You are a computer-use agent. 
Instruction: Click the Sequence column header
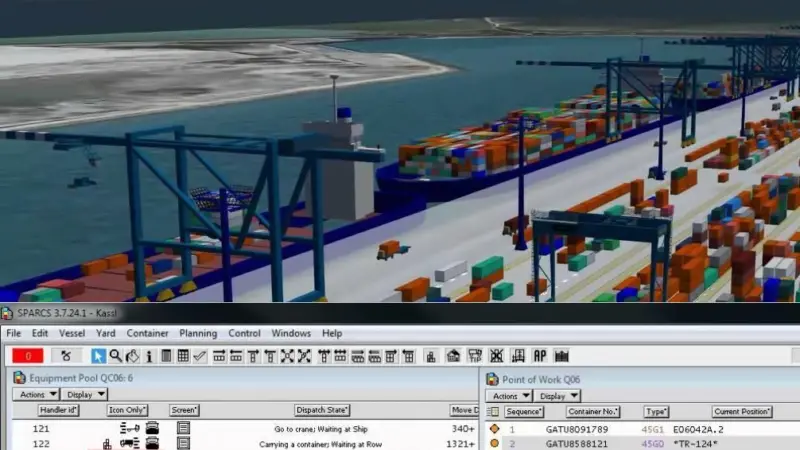pyautogui.click(x=524, y=412)
